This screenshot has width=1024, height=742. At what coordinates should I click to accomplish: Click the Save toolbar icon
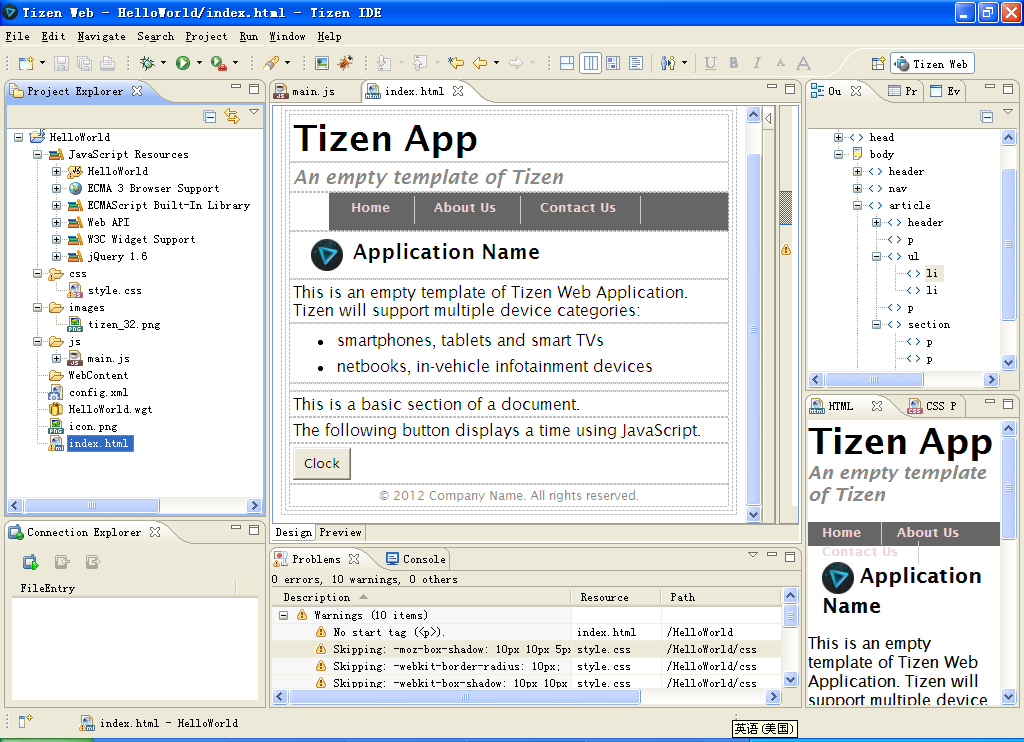pyautogui.click(x=61, y=63)
